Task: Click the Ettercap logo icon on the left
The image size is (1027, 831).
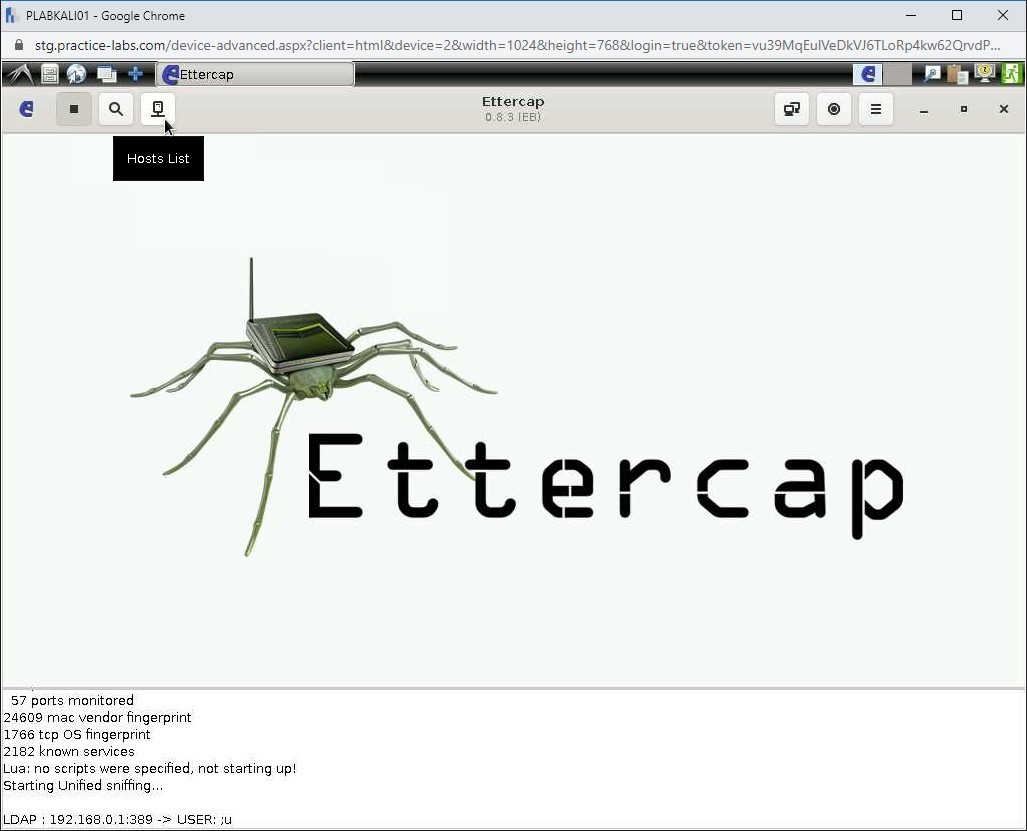Action: click(26, 109)
